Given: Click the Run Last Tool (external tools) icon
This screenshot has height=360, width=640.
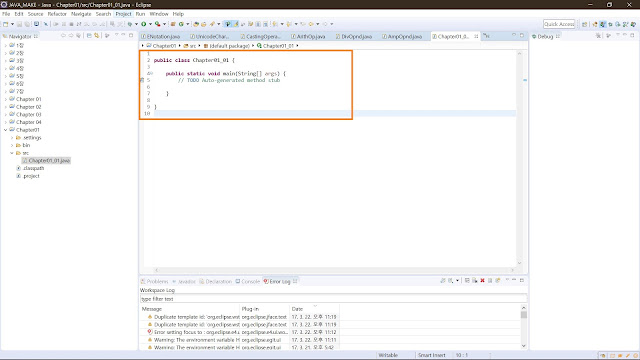Looking at the screenshot, I should [x=157, y=24].
